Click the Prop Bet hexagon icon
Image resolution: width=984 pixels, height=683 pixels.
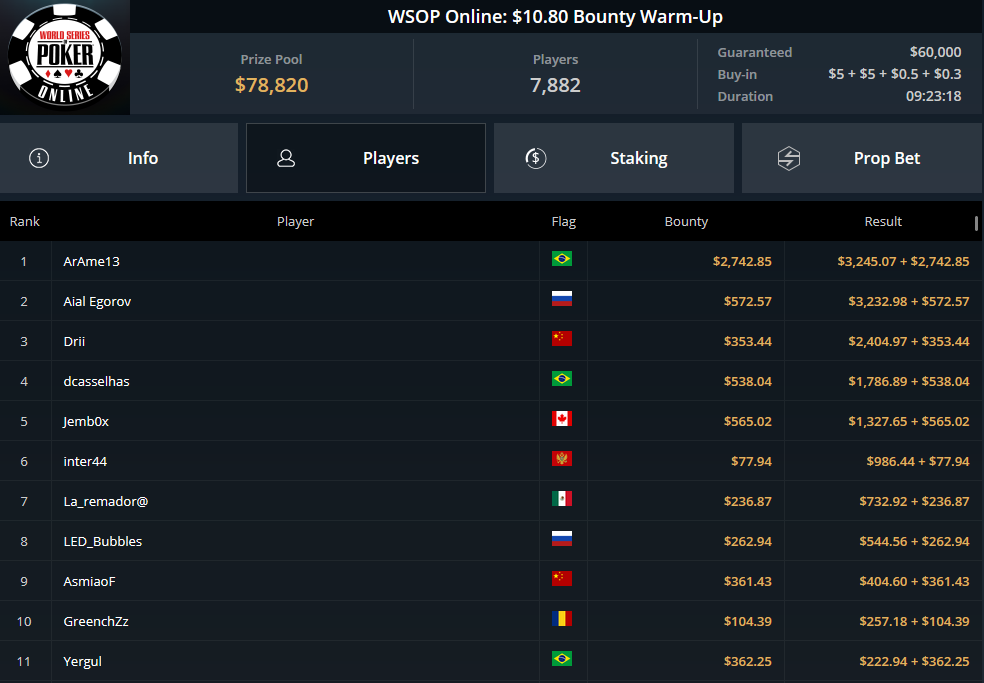click(789, 158)
